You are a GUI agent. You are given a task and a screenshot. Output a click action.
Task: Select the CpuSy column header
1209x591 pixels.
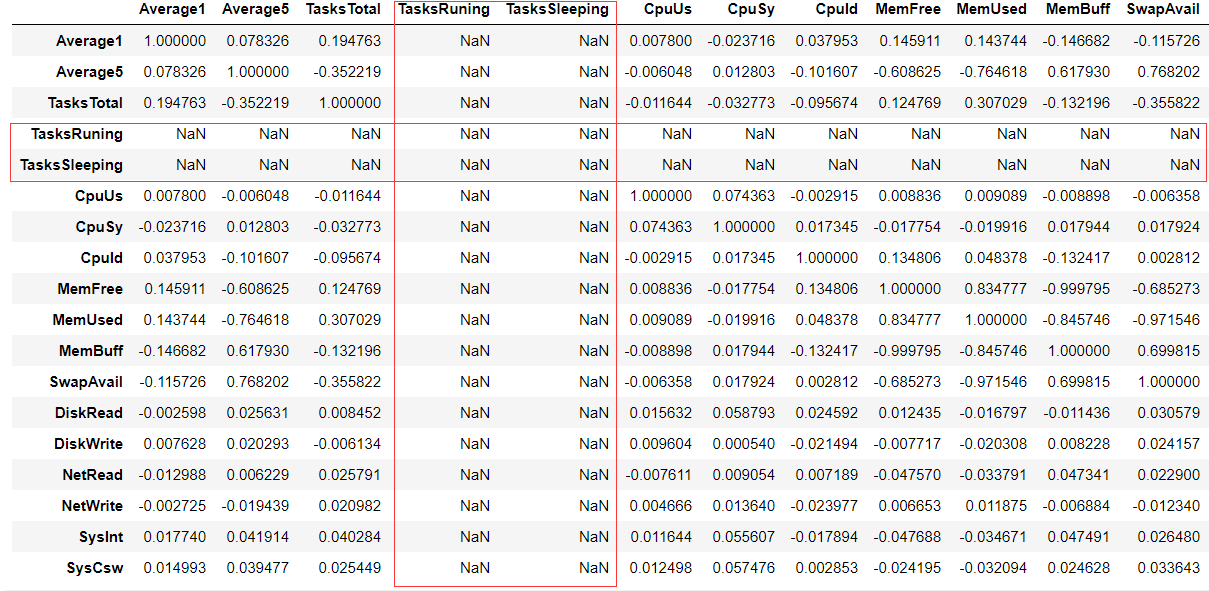tap(753, 9)
